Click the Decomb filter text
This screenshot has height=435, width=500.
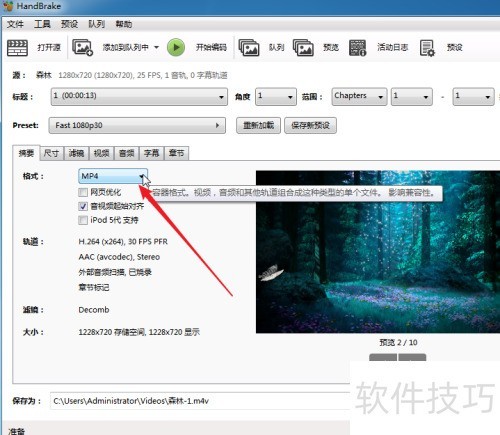[x=94, y=310]
